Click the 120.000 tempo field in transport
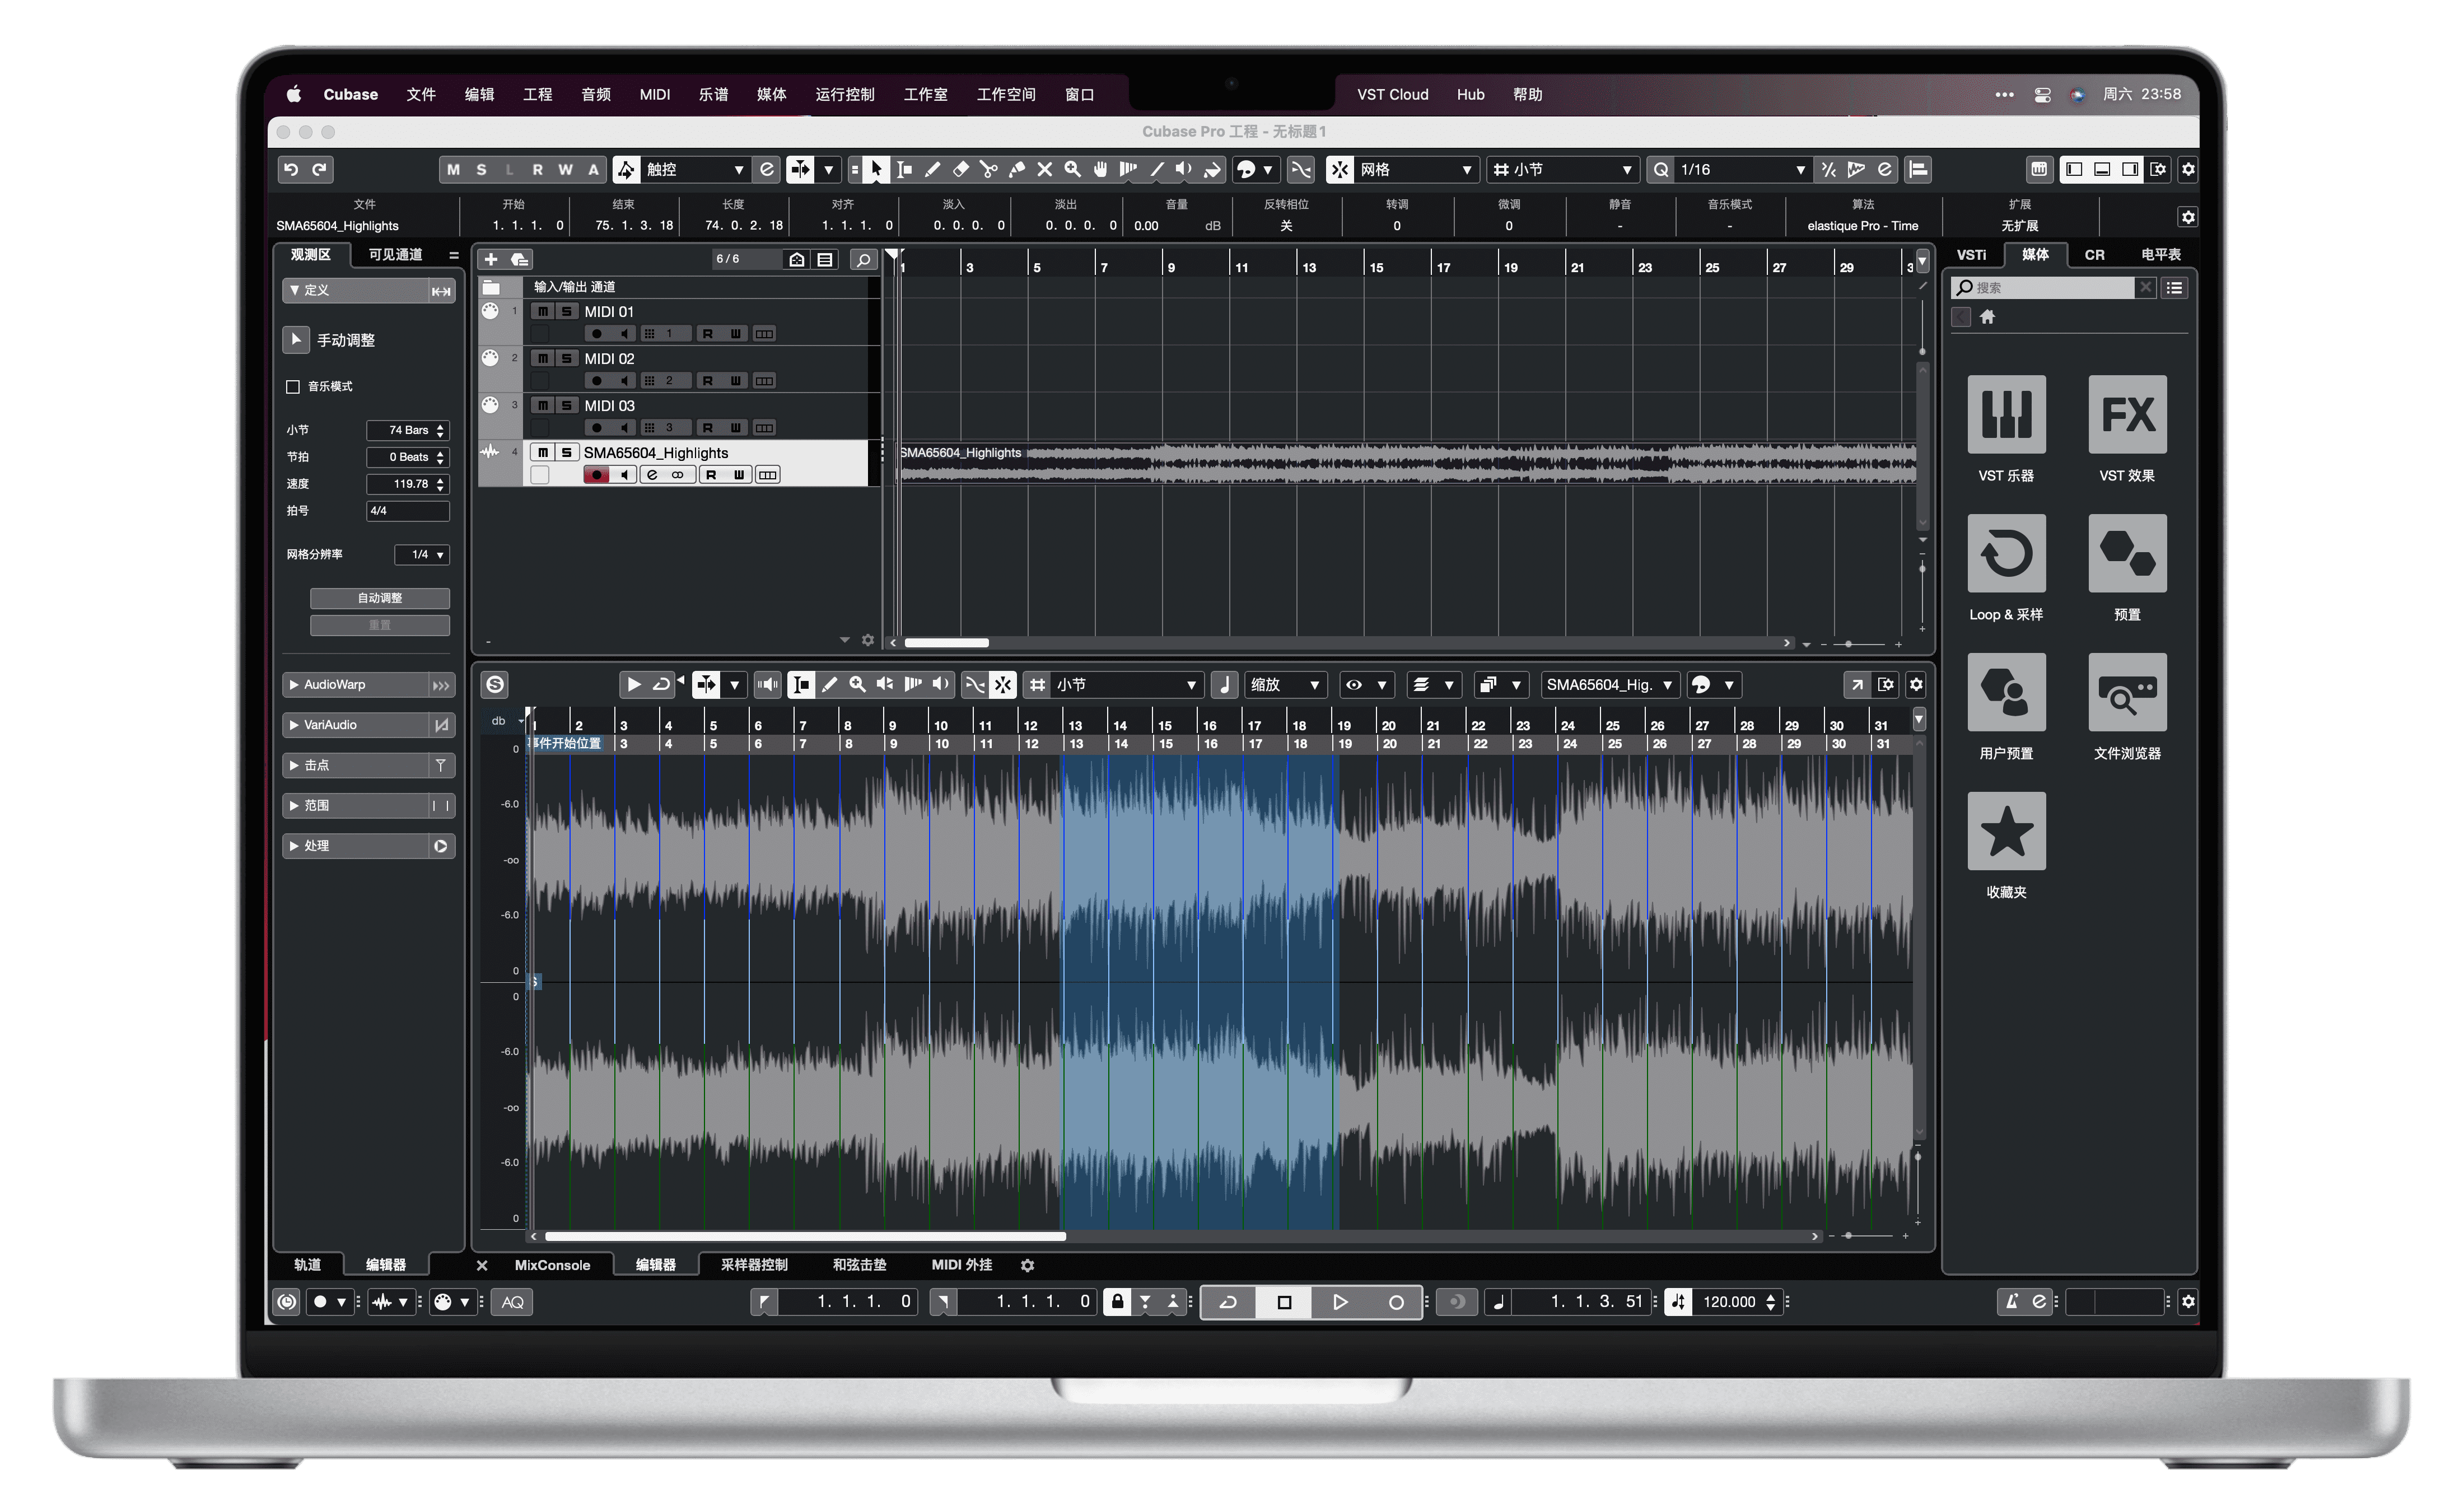2464x1512 pixels. click(1729, 1302)
